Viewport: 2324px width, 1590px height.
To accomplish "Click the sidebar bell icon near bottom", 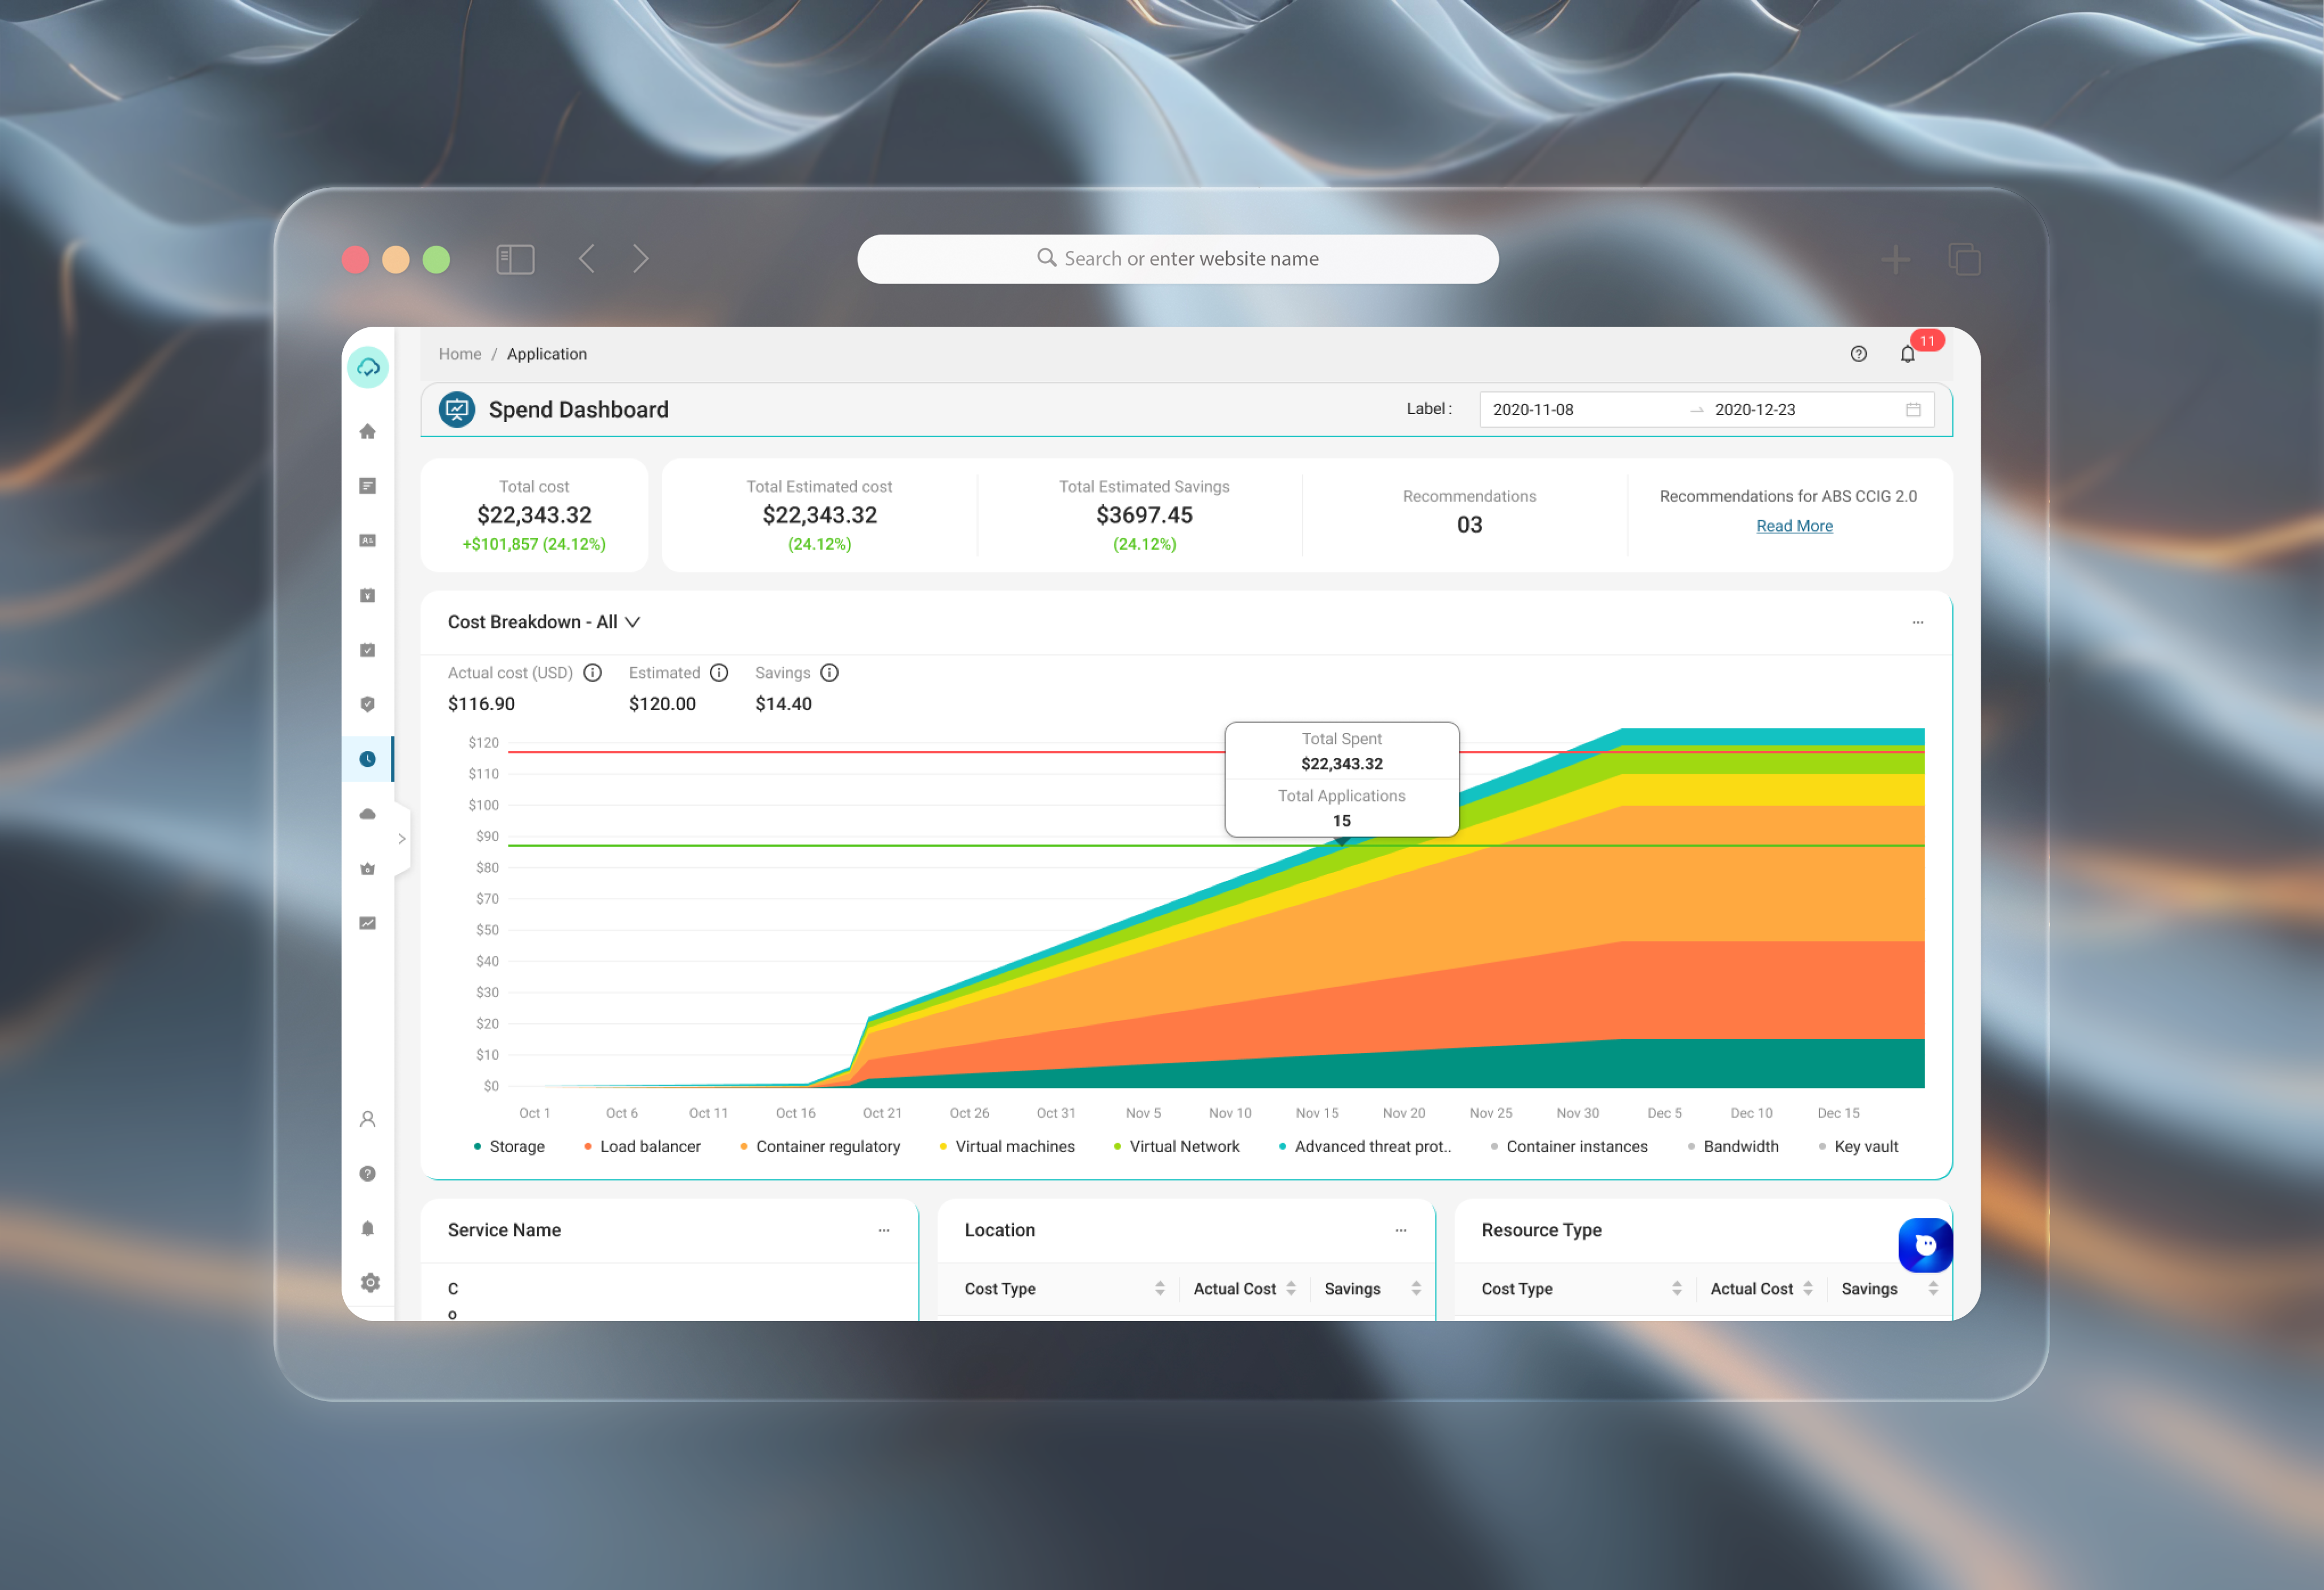I will click(368, 1228).
